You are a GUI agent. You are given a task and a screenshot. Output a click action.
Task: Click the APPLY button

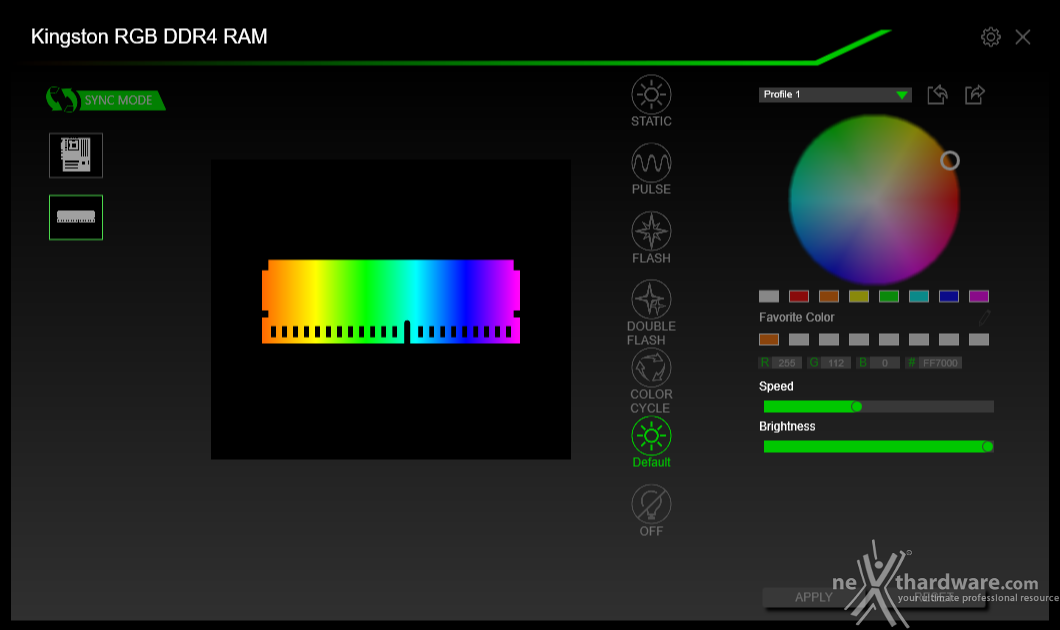pos(814,597)
